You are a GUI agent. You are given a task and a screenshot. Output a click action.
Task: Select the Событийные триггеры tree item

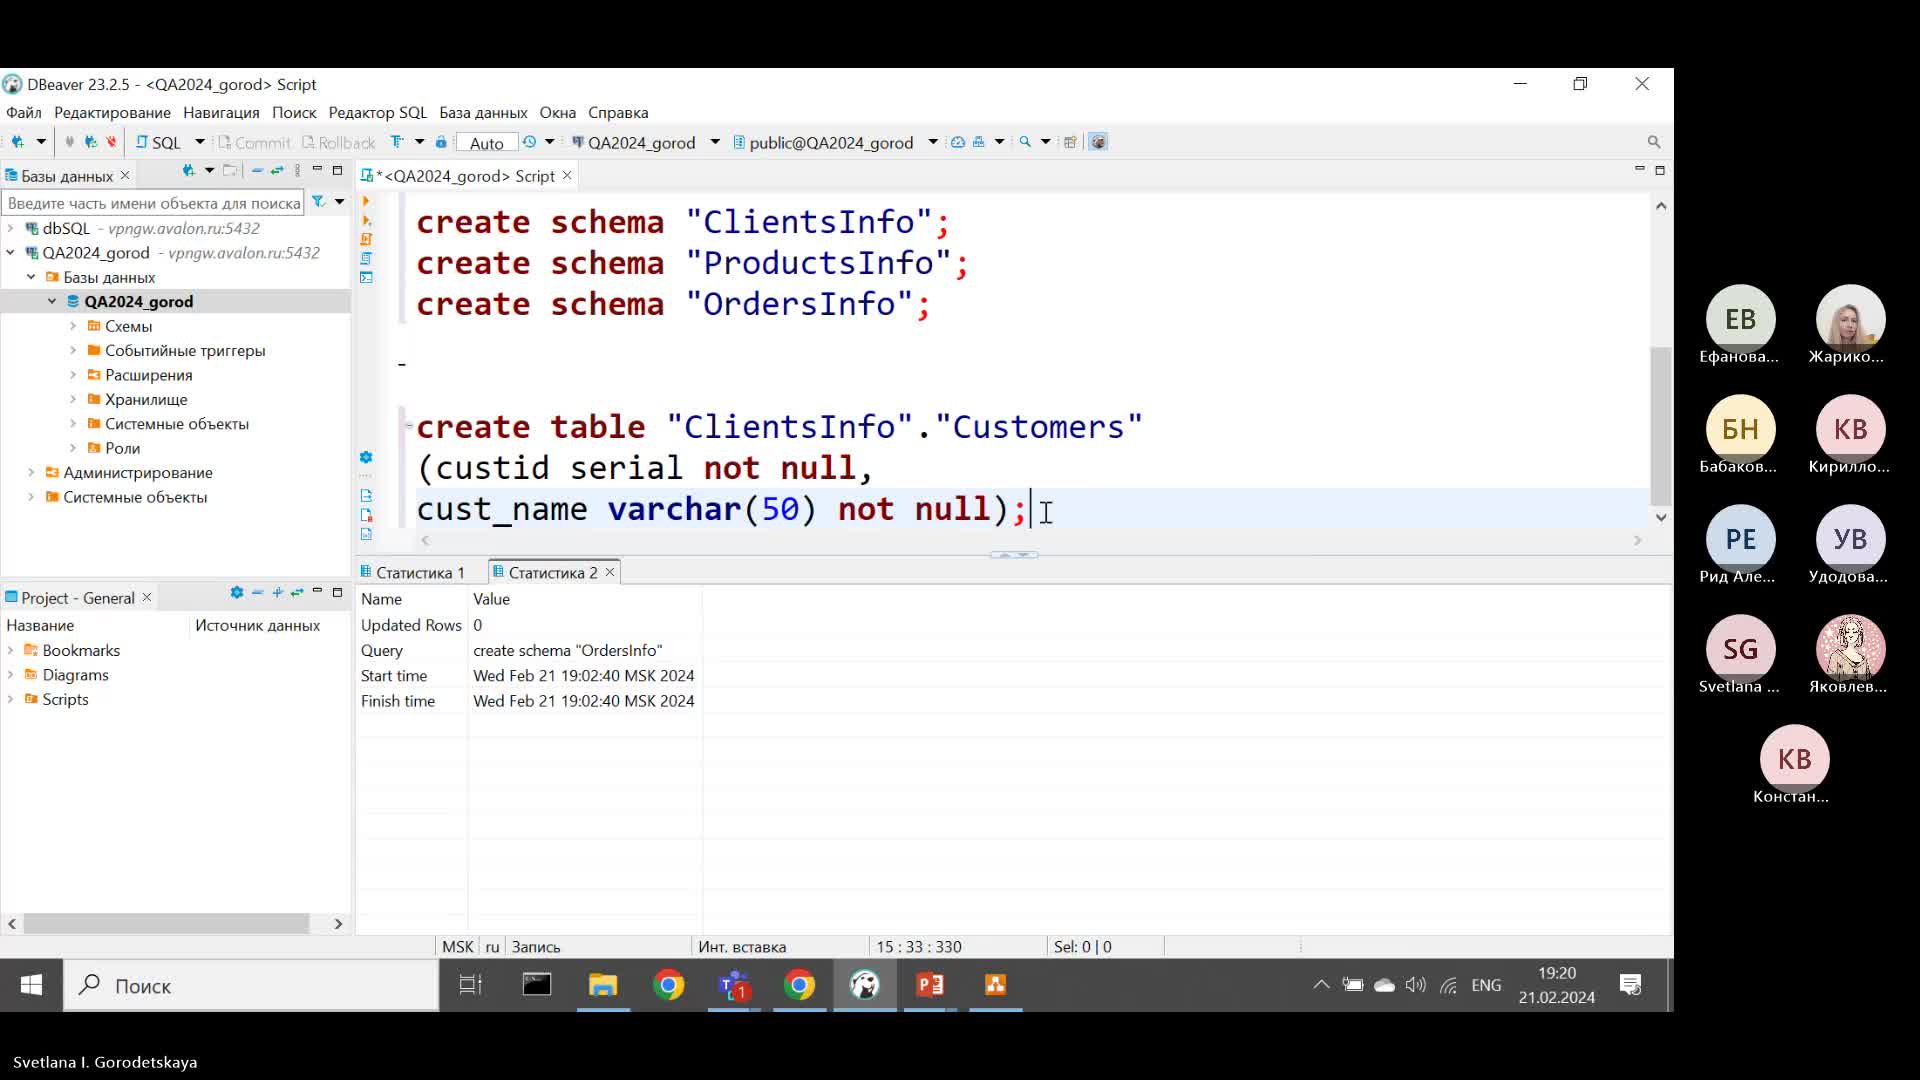coord(185,351)
